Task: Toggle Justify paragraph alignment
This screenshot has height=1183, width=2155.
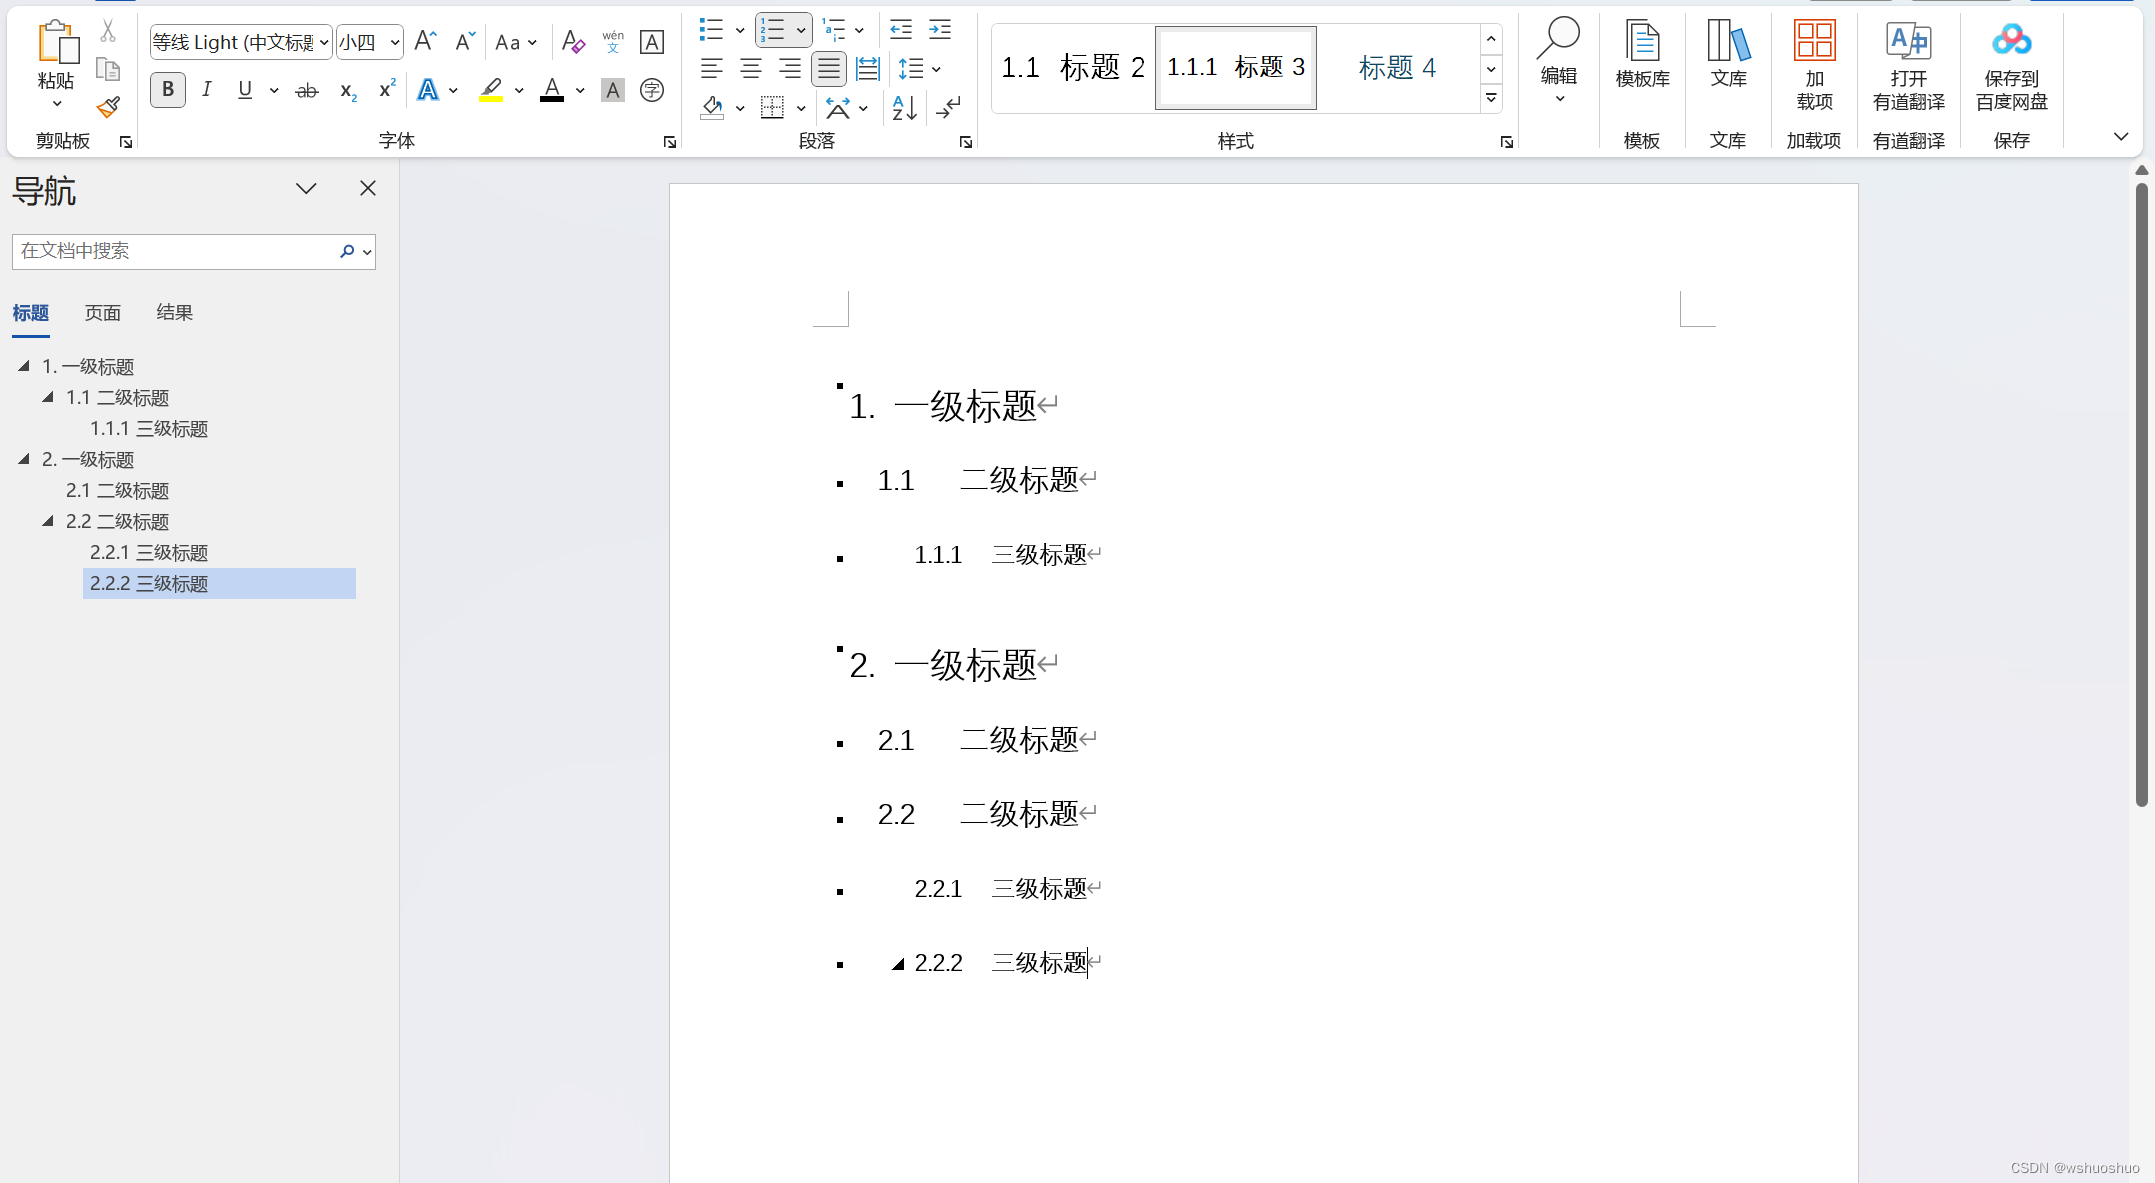Action: click(x=828, y=69)
